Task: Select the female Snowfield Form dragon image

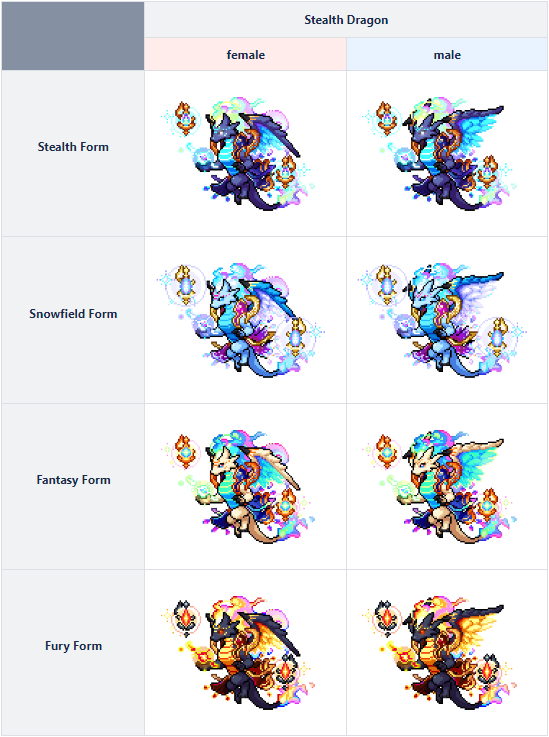Action: point(241,320)
